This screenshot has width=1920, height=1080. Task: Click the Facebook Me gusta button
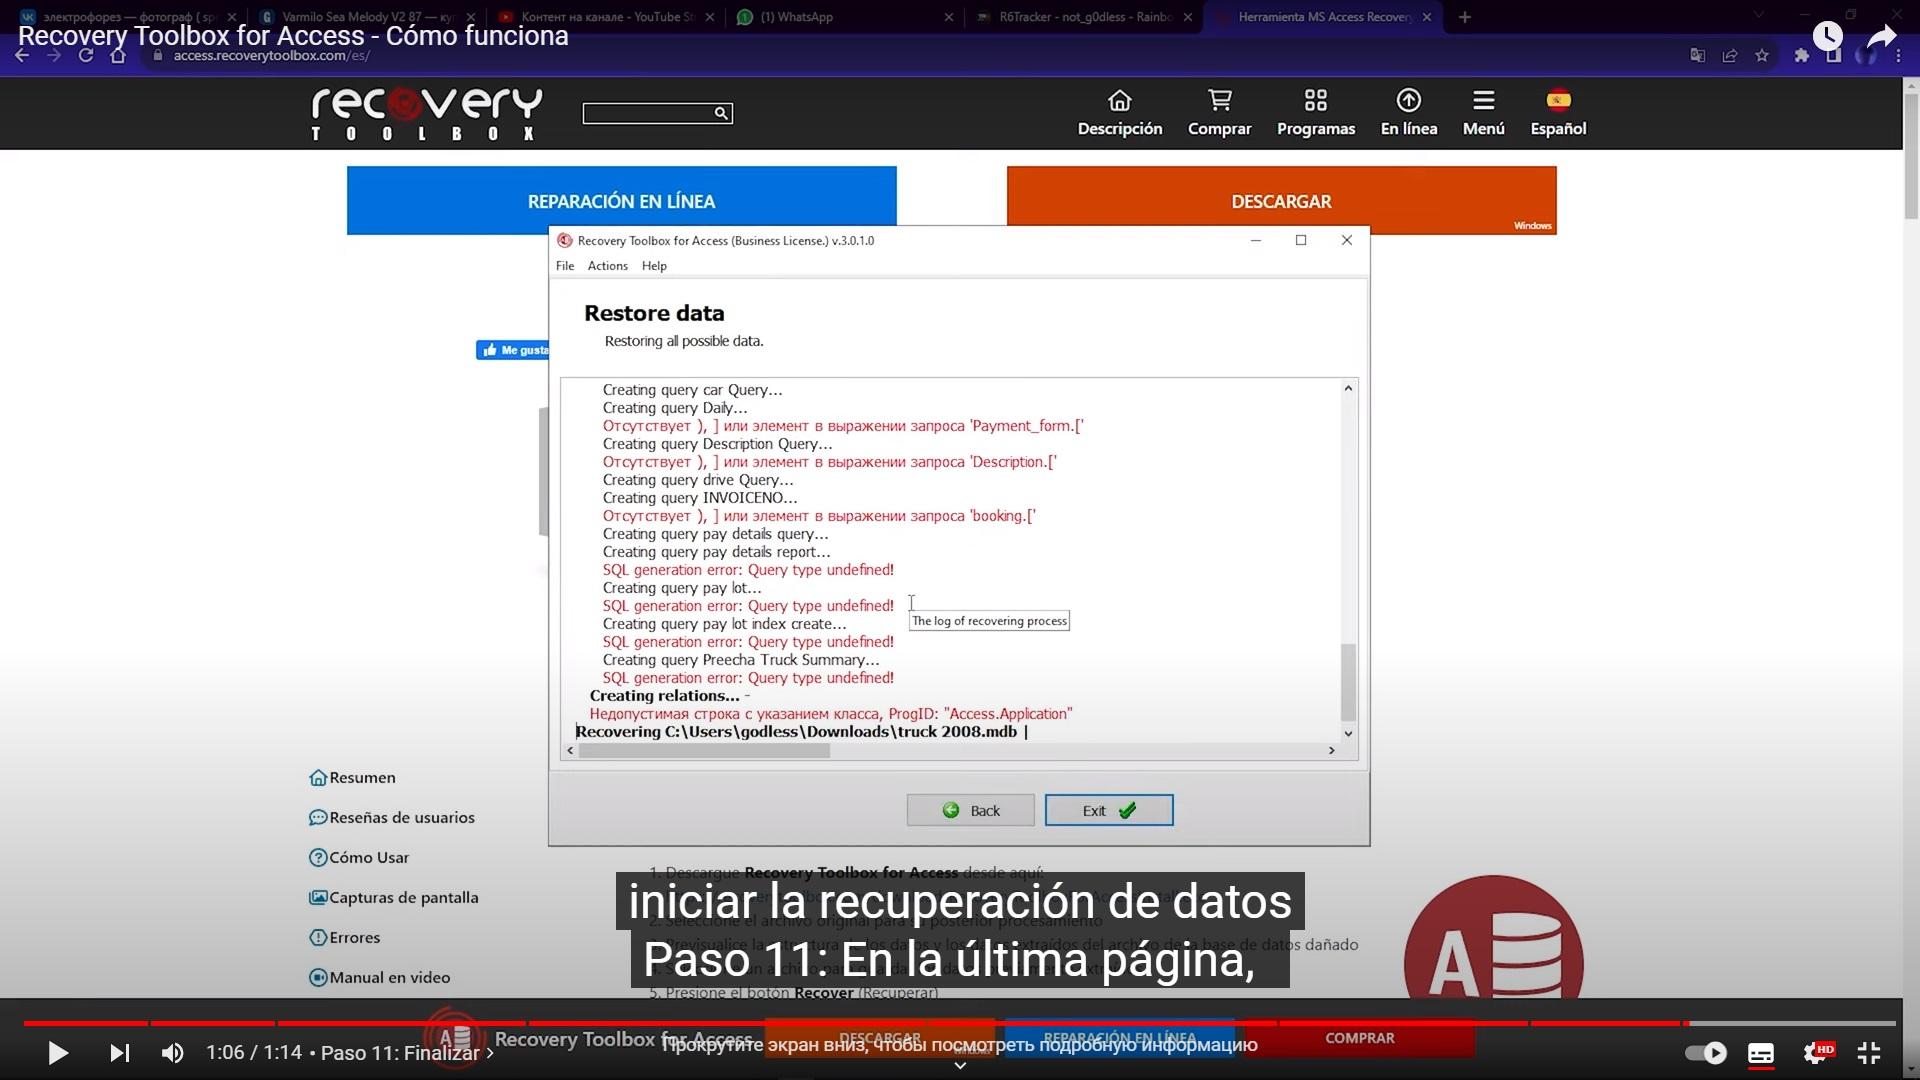click(513, 350)
